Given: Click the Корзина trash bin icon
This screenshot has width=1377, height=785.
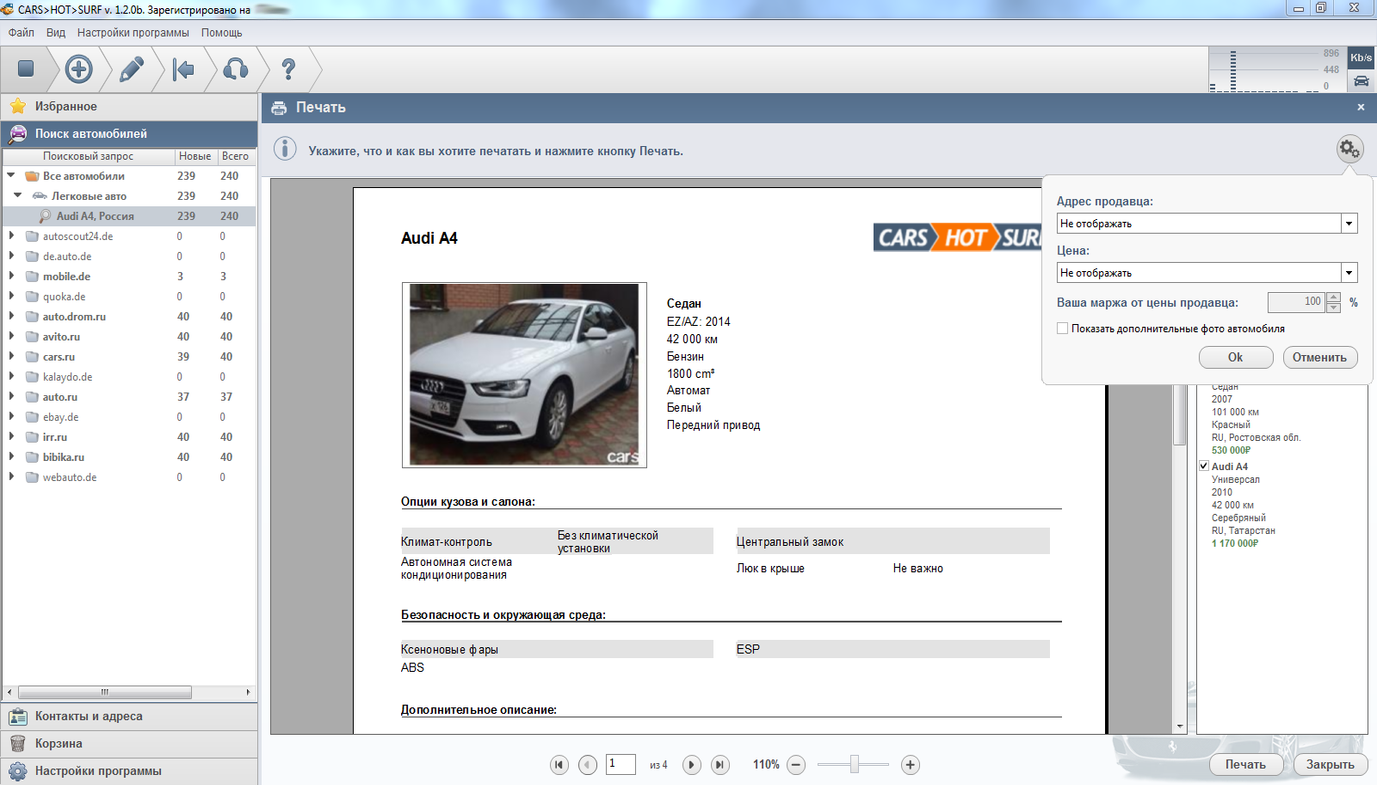Looking at the screenshot, I should click(x=18, y=743).
